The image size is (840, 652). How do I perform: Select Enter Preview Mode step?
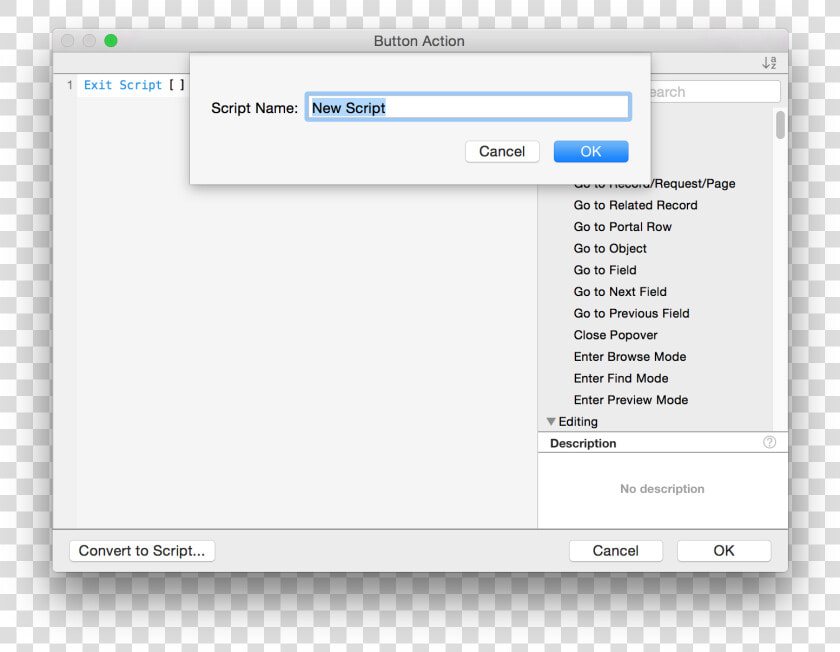pyautogui.click(x=631, y=400)
